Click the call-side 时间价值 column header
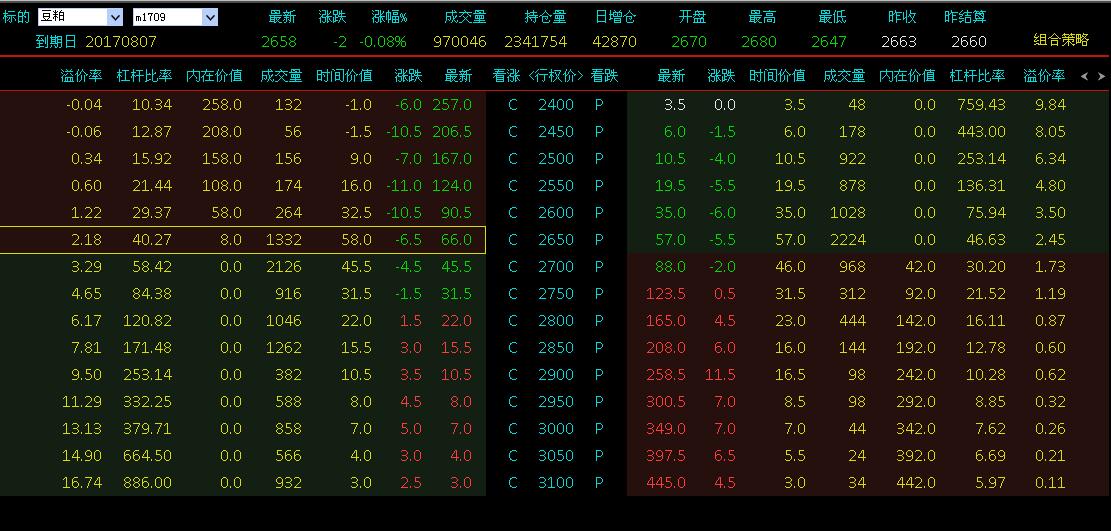Screen dimensions: 1111x531 click(344, 75)
